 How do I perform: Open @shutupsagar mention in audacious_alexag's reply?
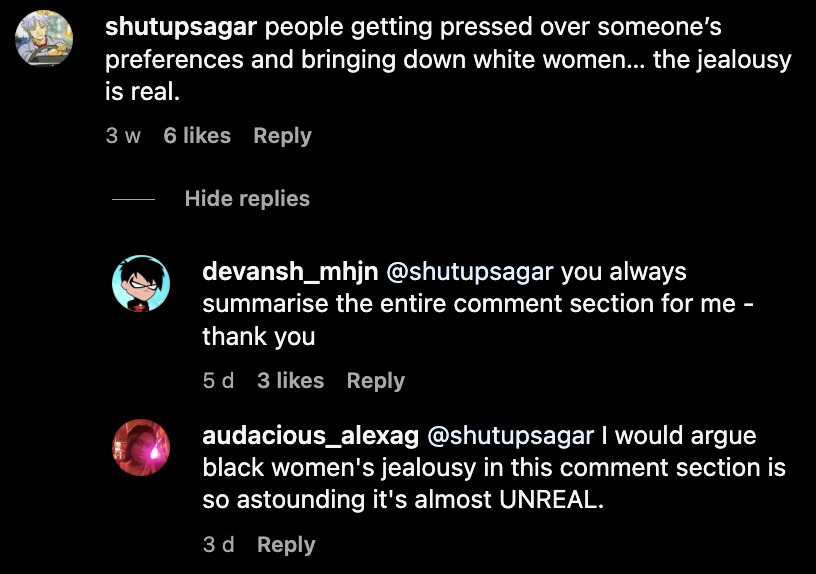[510, 436]
